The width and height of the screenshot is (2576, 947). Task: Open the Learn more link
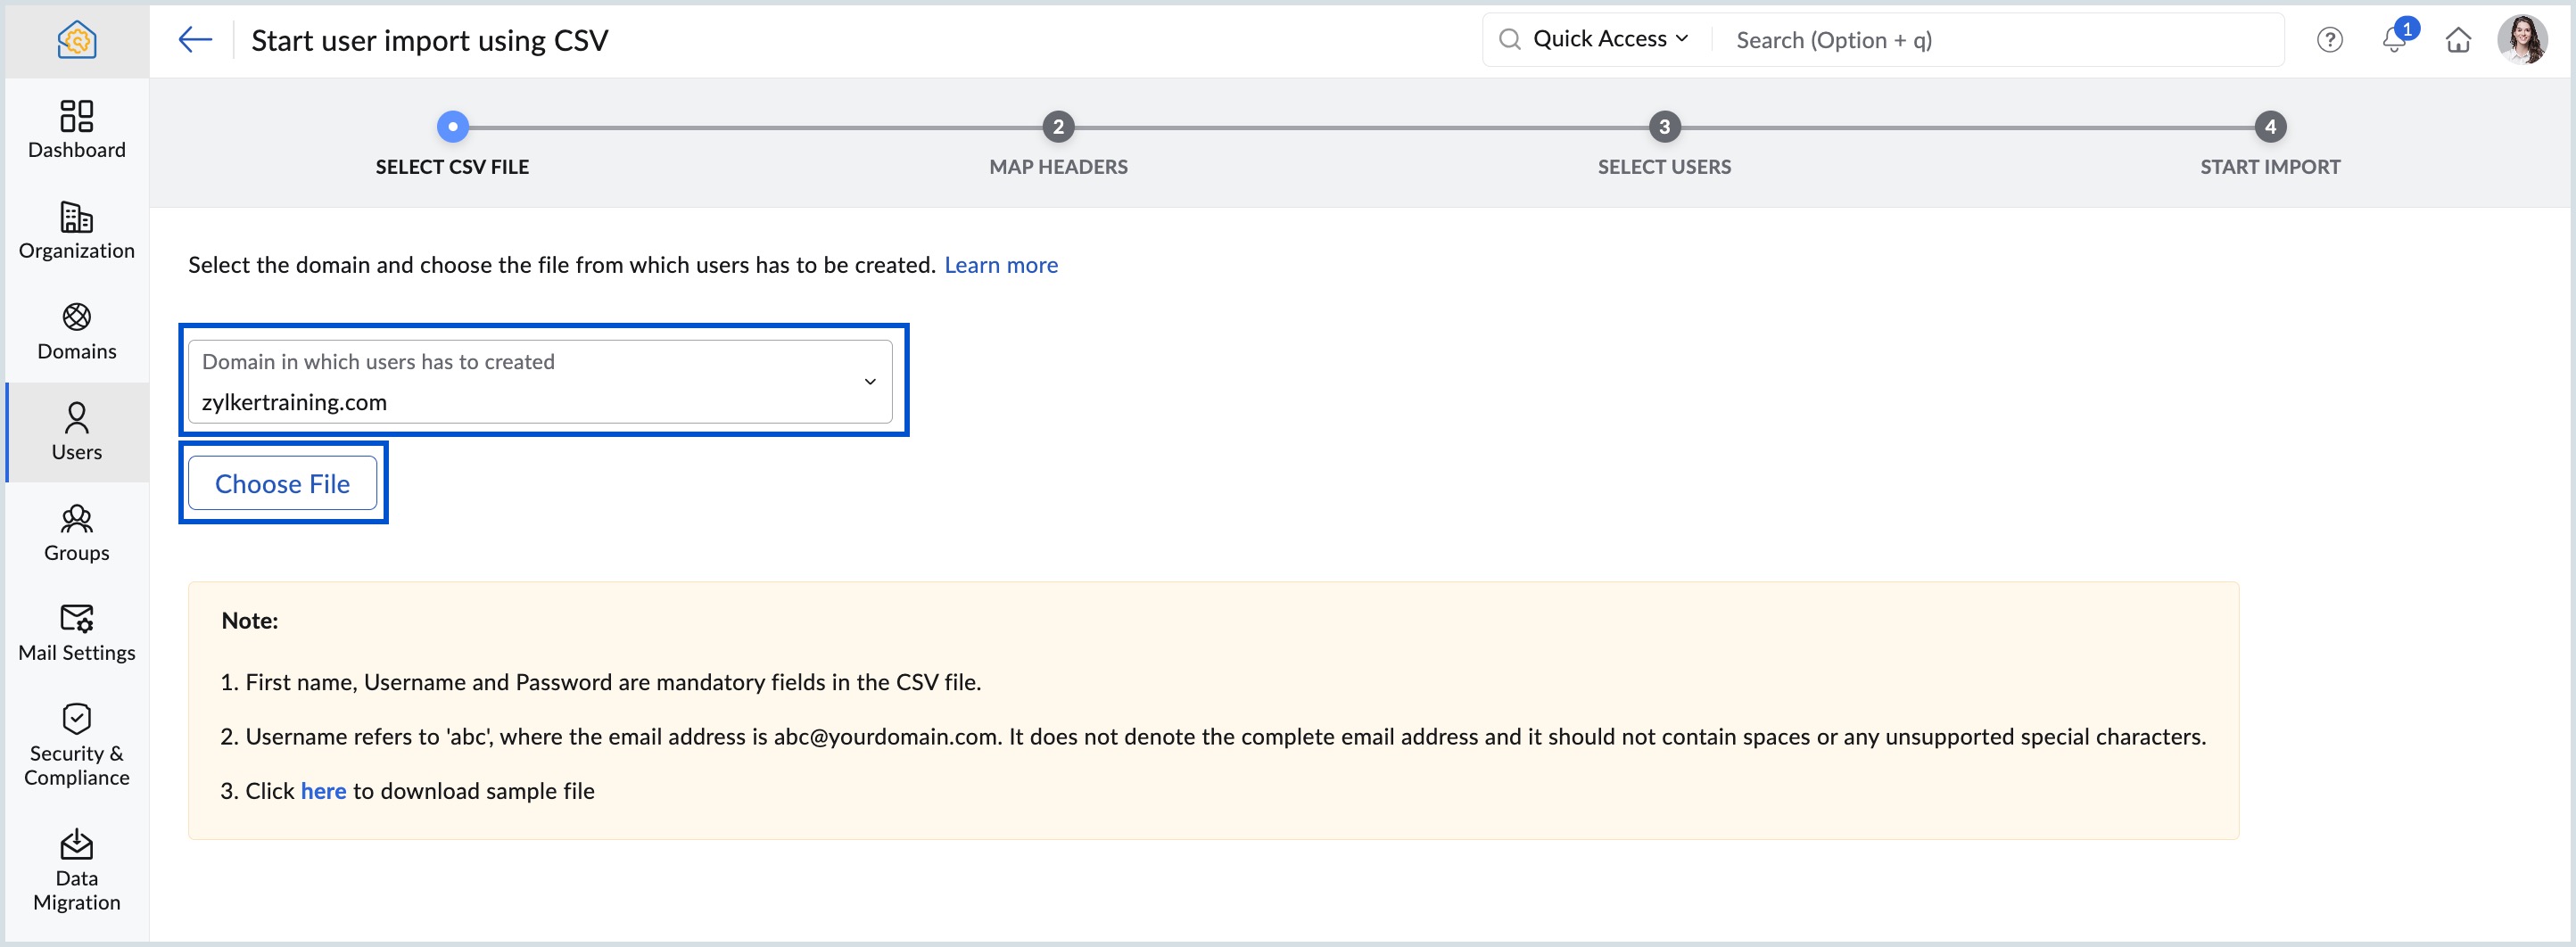(x=1001, y=265)
